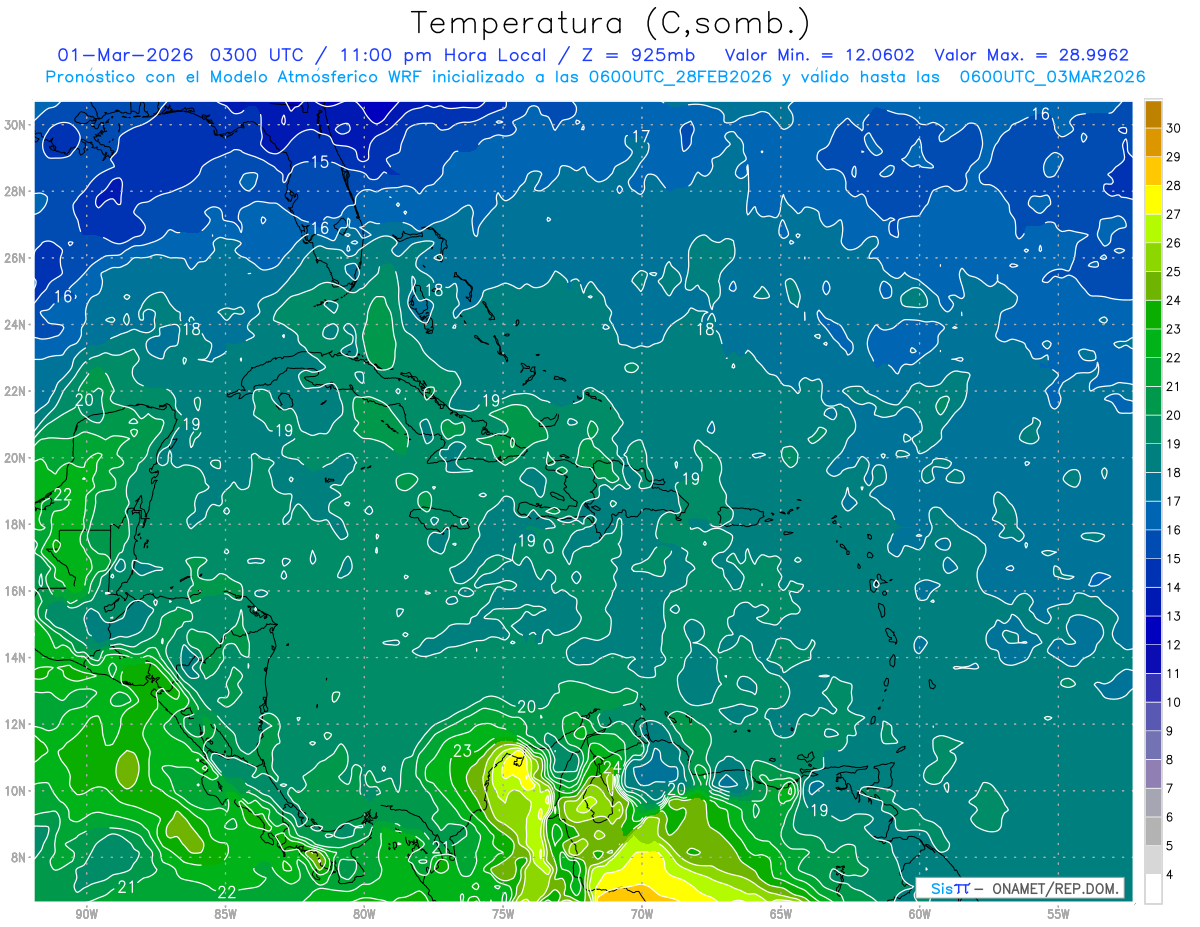Pick the white swatch below 4
Image resolution: width=1200 pixels, height=927 pixels.
click(1153, 888)
